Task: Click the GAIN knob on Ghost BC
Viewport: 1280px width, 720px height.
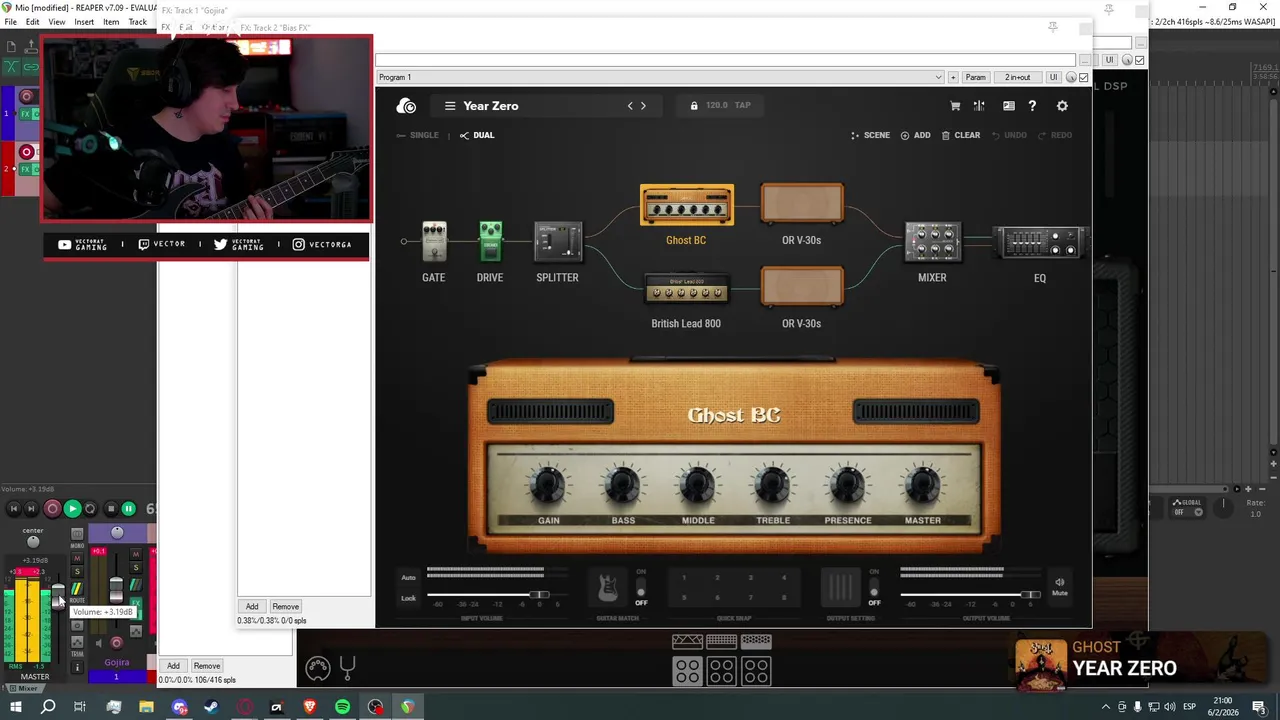Action: click(x=548, y=486)
